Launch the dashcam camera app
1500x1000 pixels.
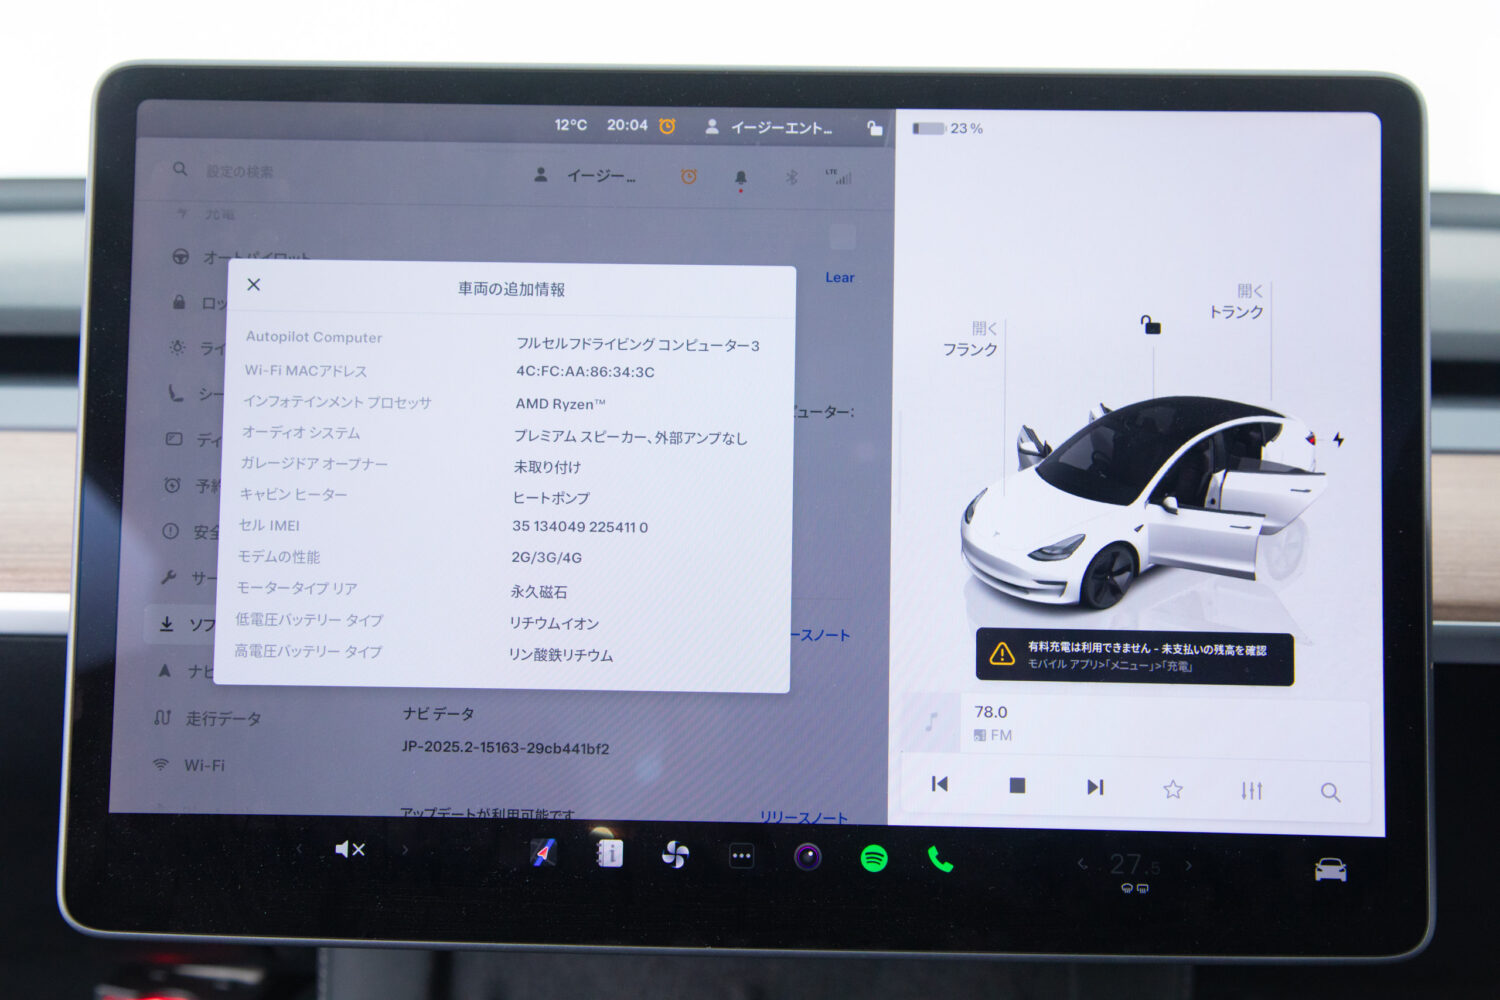click(808, 857)
